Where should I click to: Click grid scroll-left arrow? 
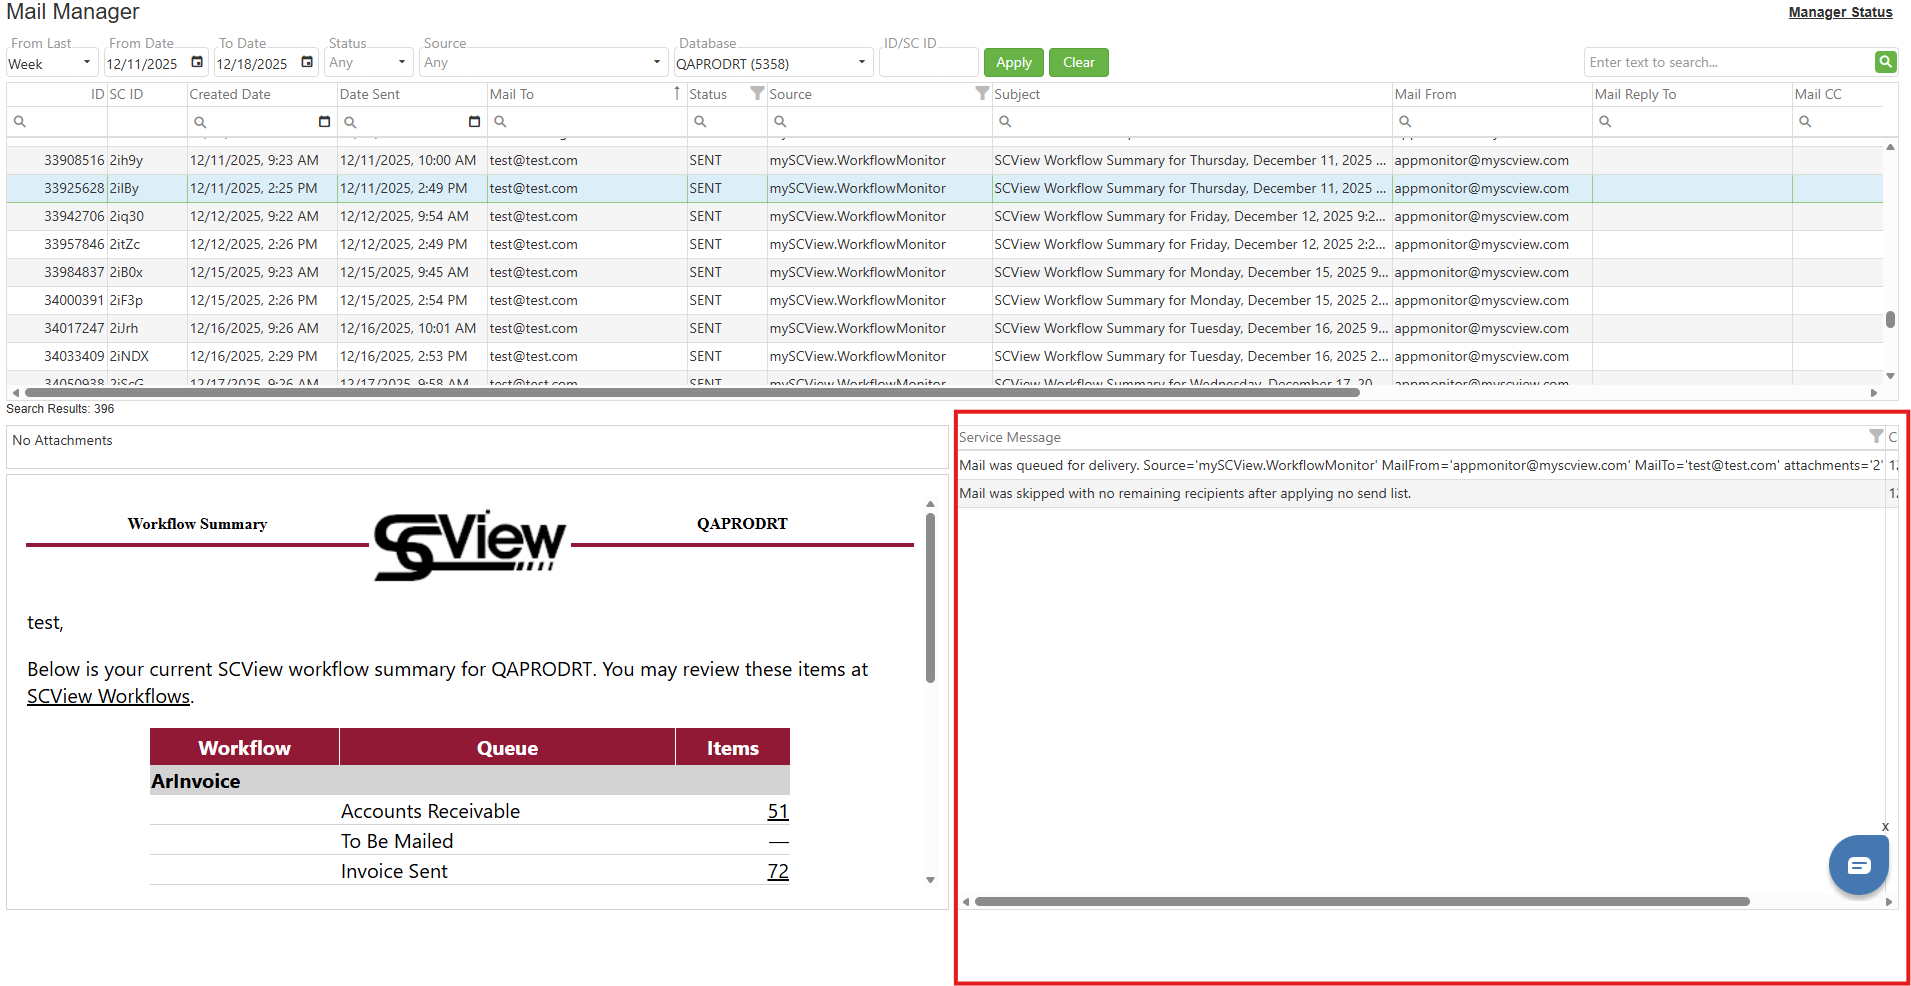point(14,393)
